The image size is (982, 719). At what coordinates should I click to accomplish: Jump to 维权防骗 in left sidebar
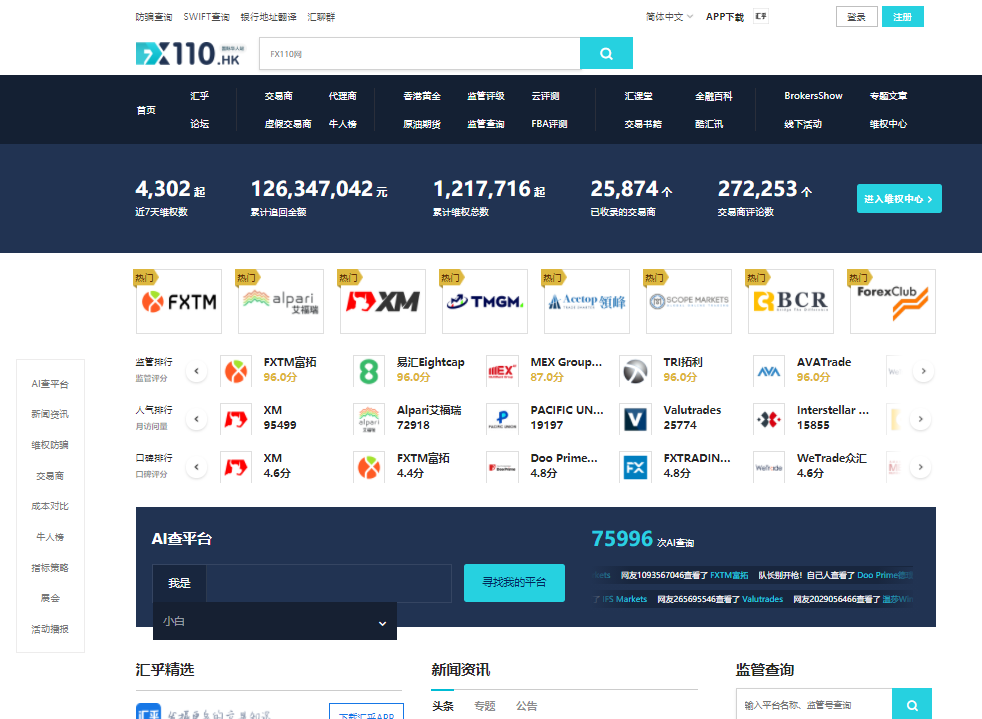pyautogui.click(x=50, y=445)
